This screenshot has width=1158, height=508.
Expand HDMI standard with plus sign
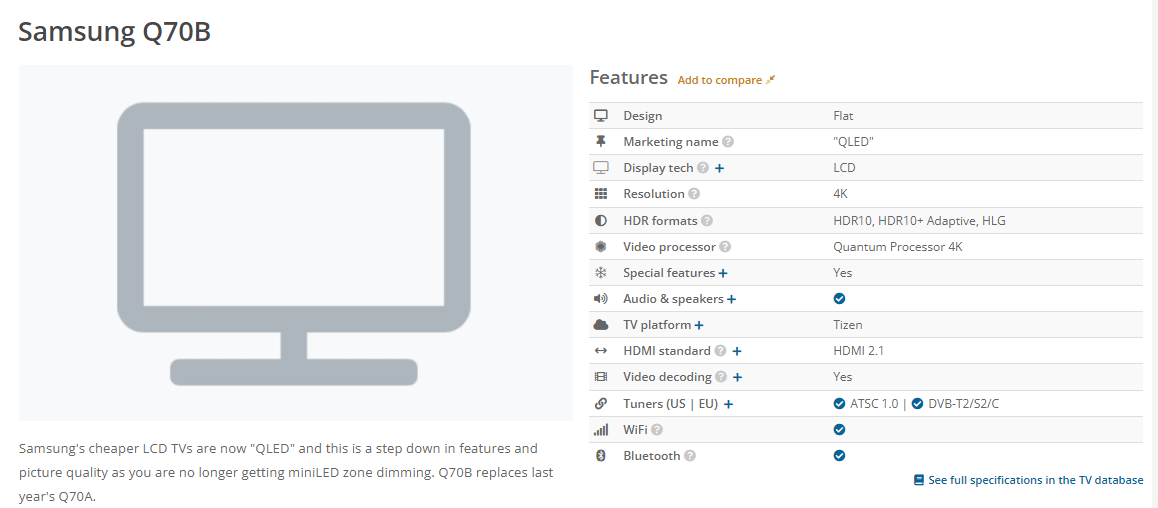pyautogui.click(x=736, y=351)
